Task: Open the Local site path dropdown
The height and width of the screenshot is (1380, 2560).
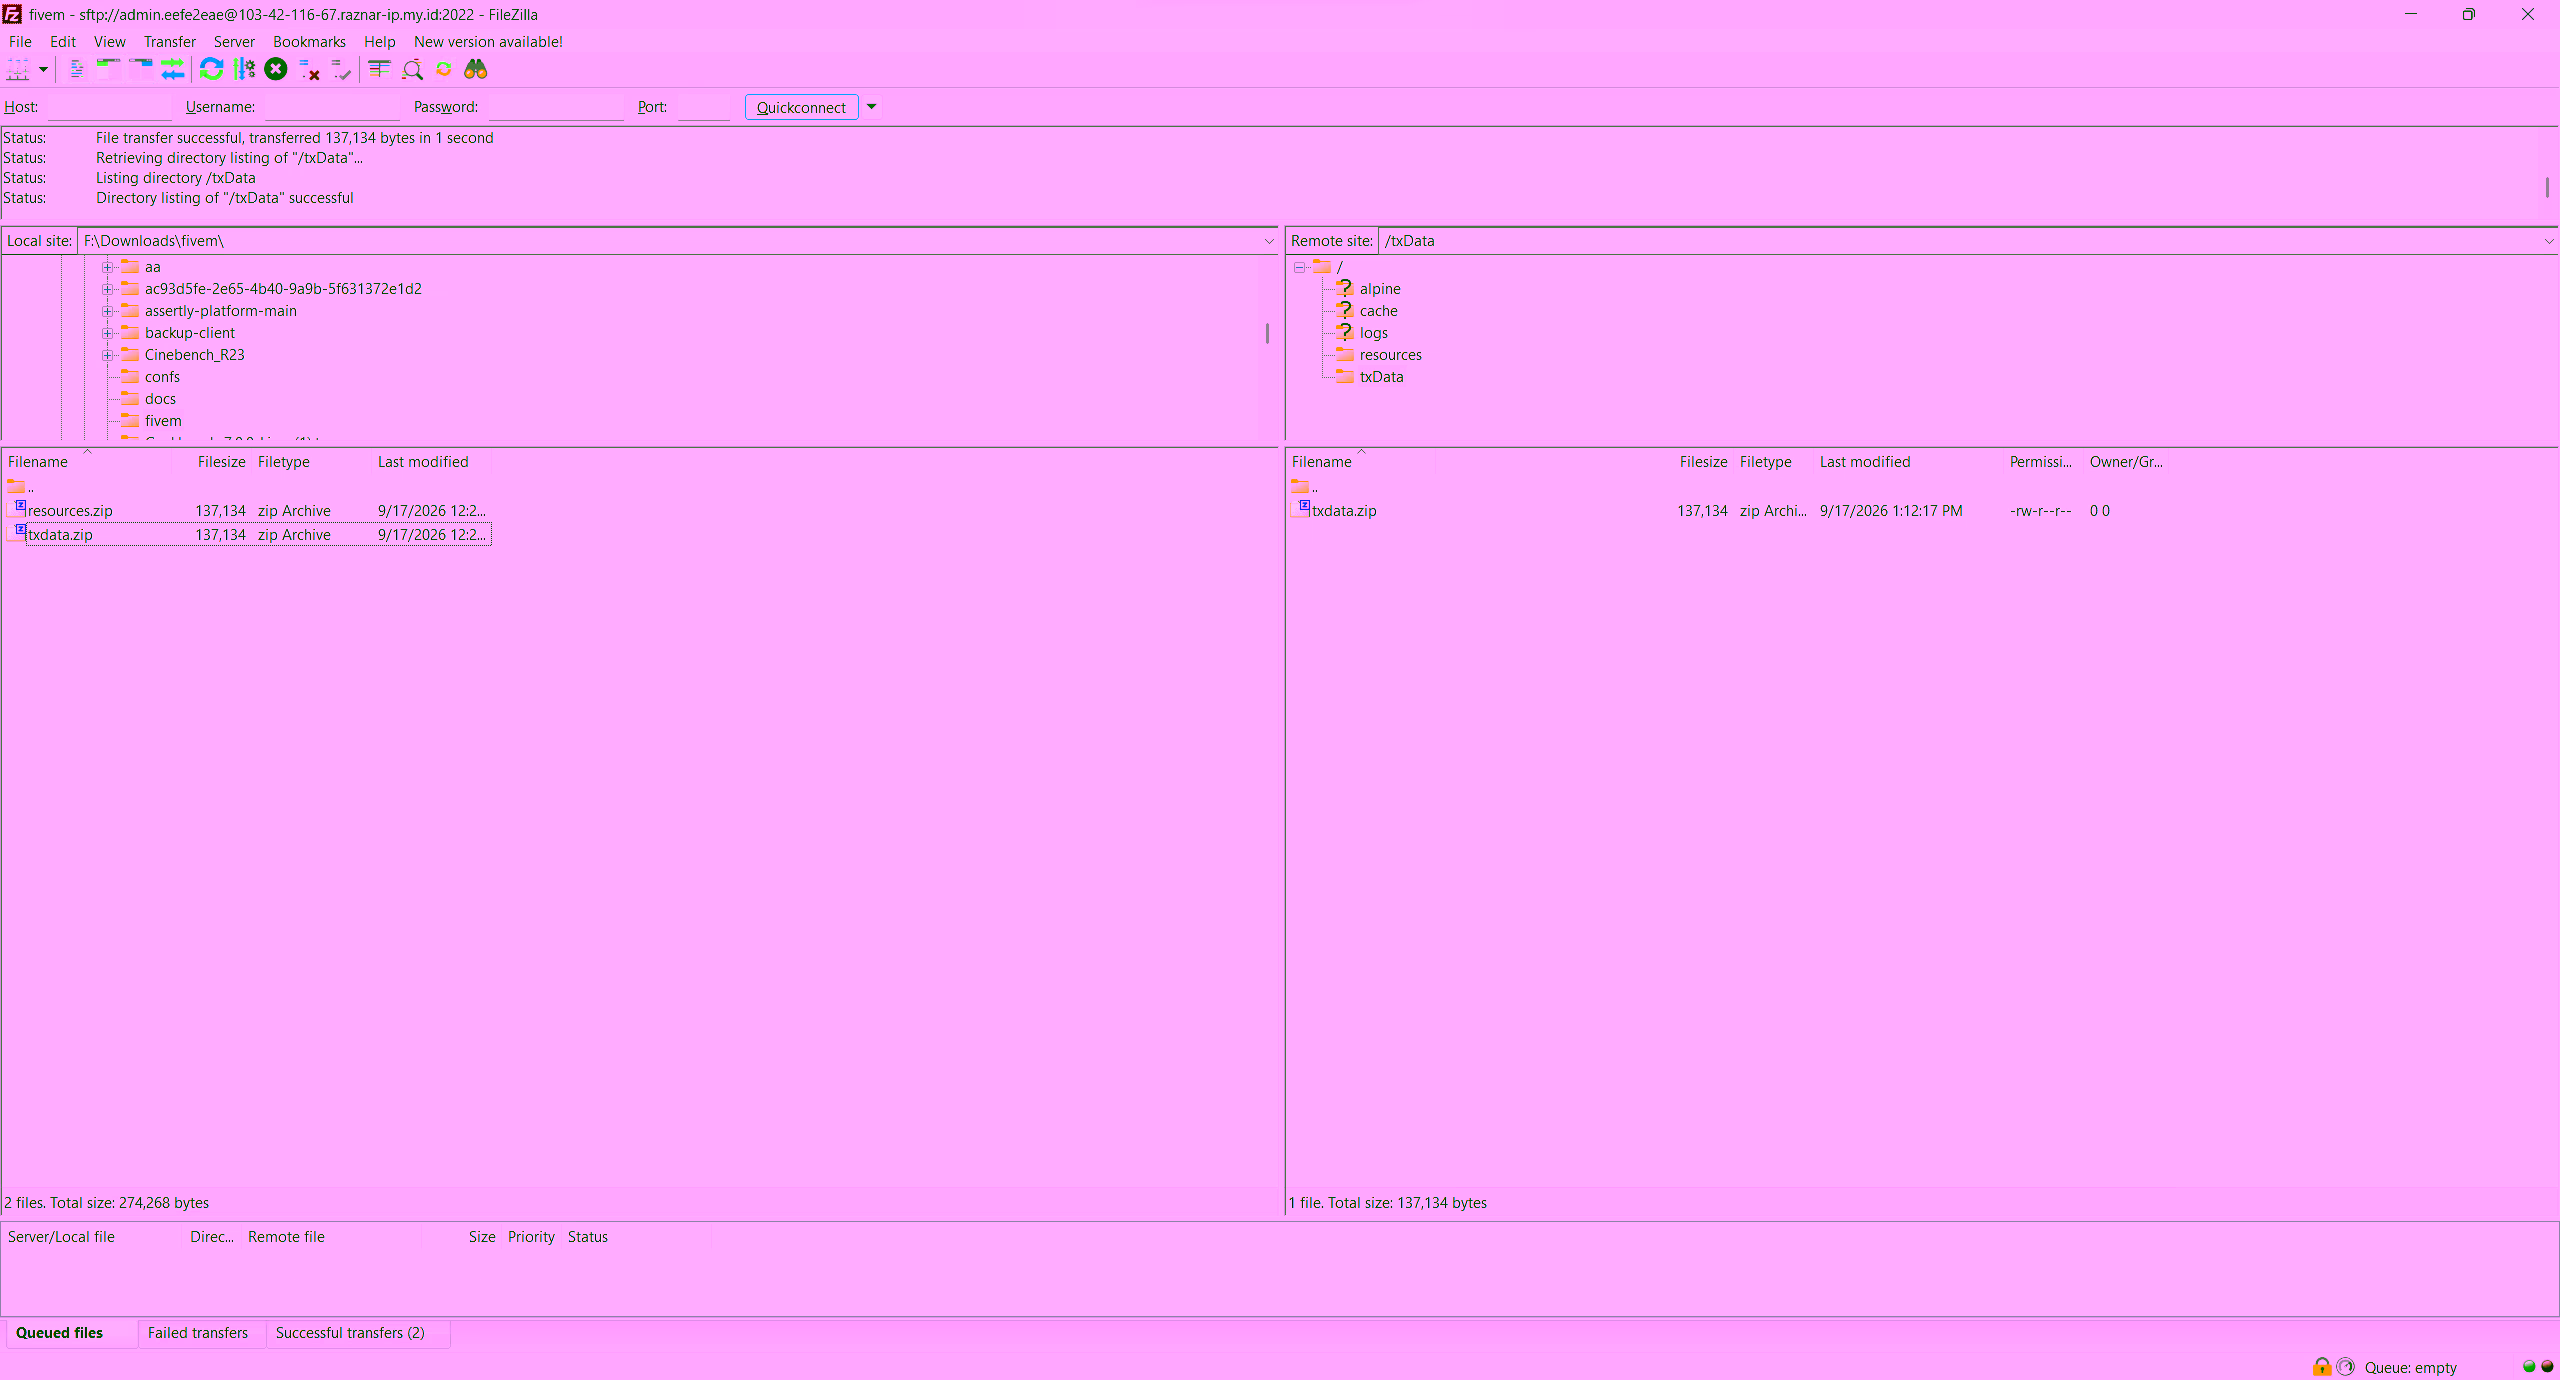Action: (x=1269, y=241)
